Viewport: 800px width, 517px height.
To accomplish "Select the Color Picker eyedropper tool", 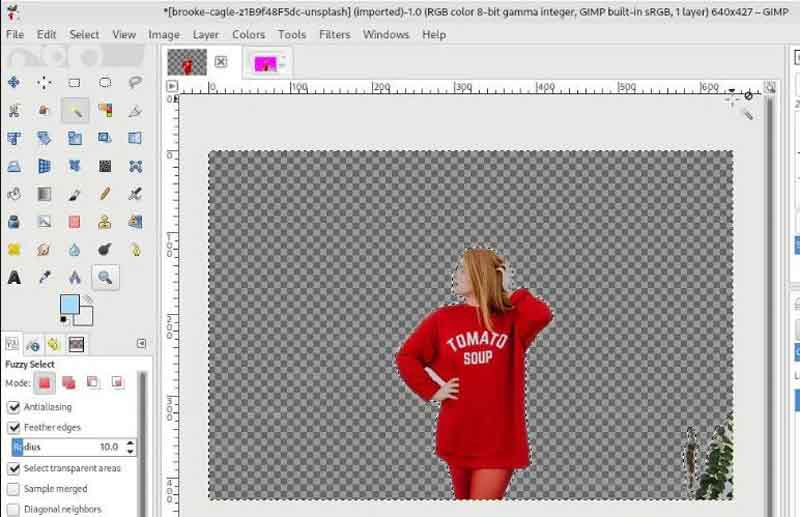I will (x=44, y=278).
